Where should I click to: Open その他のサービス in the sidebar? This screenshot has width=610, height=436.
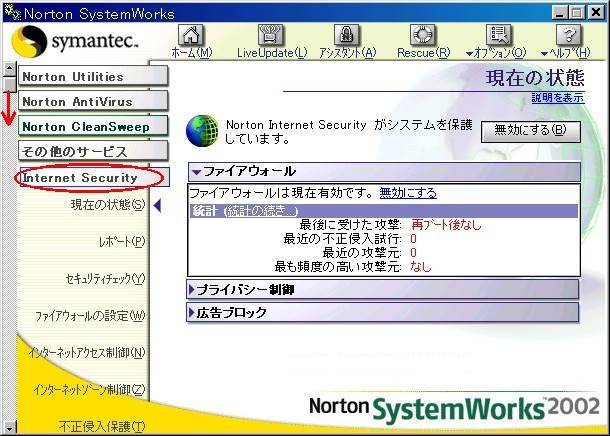[x=93, y=151]
